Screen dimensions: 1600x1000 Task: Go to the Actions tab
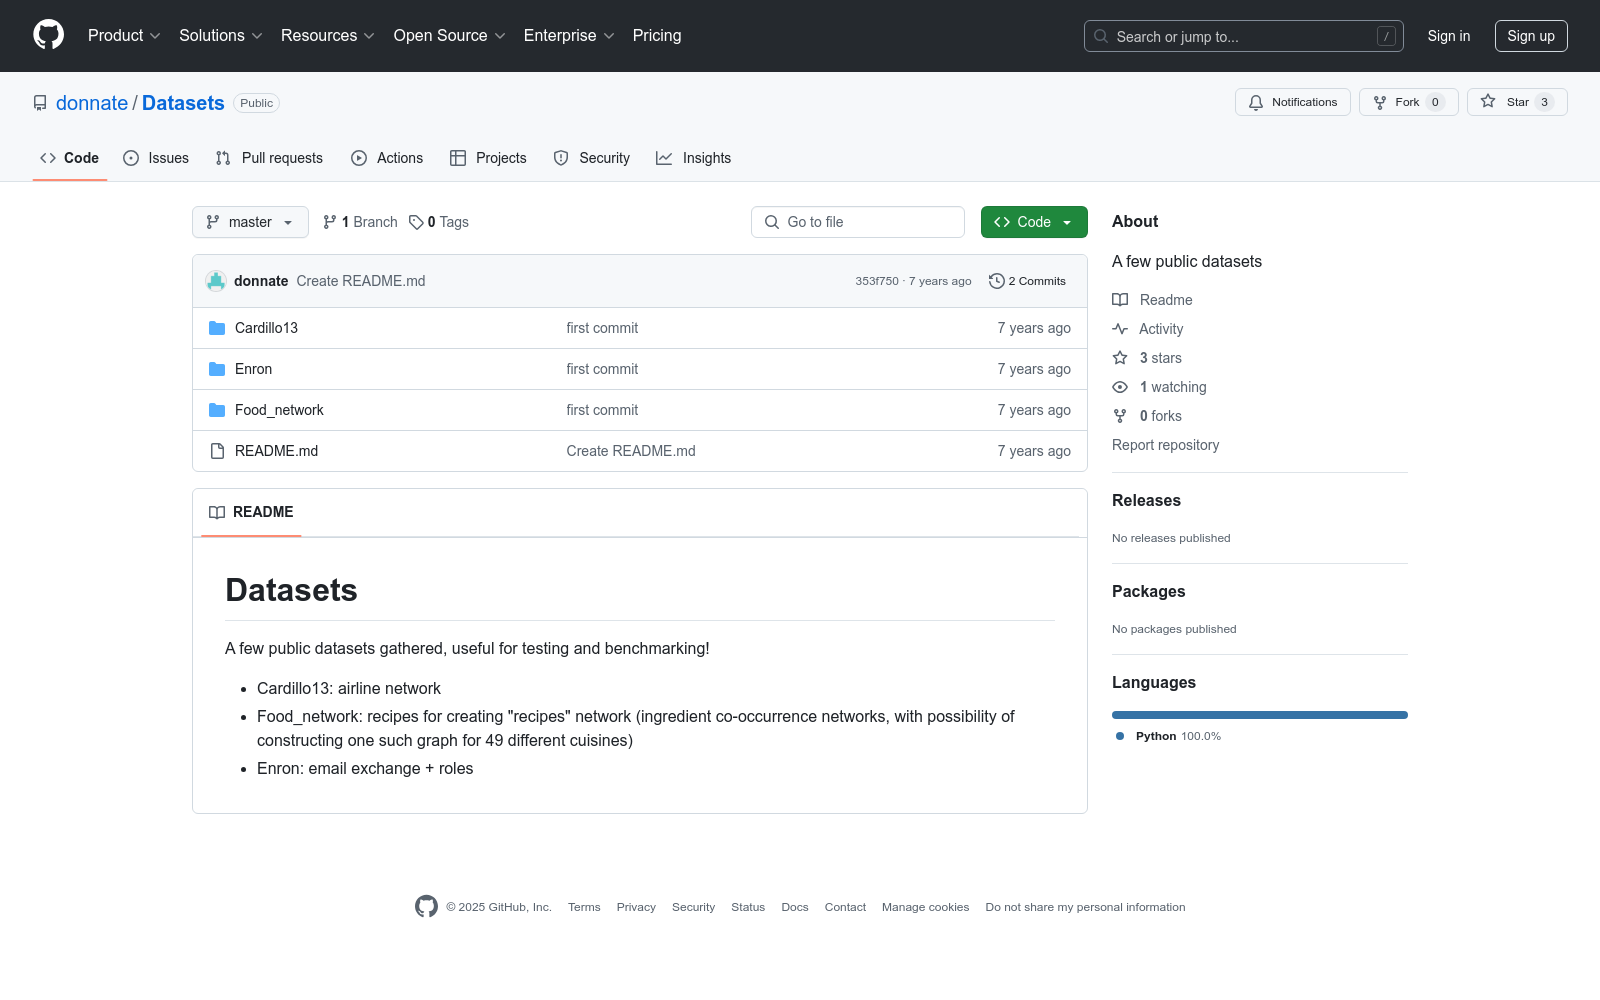tap(387, 158)
